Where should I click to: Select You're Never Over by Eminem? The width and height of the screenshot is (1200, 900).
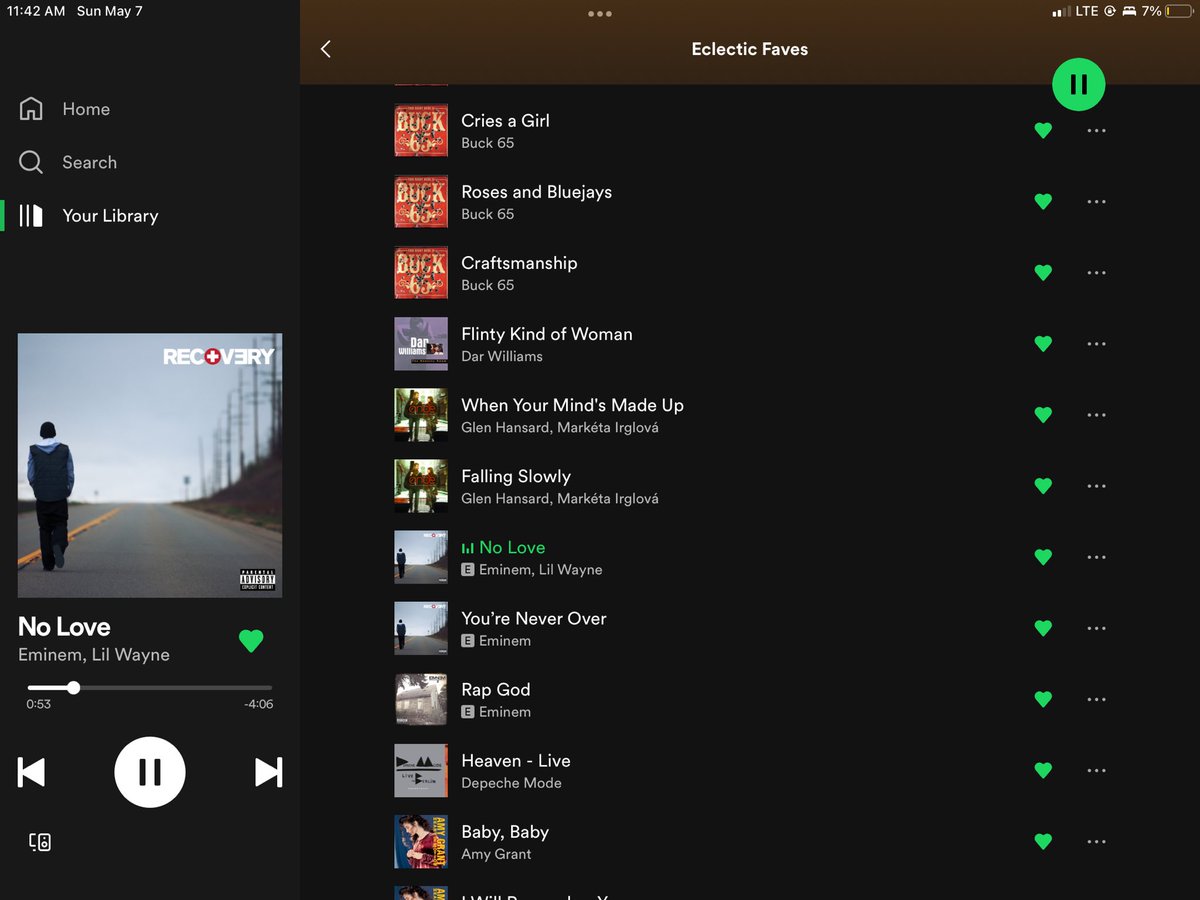point(533,618)
